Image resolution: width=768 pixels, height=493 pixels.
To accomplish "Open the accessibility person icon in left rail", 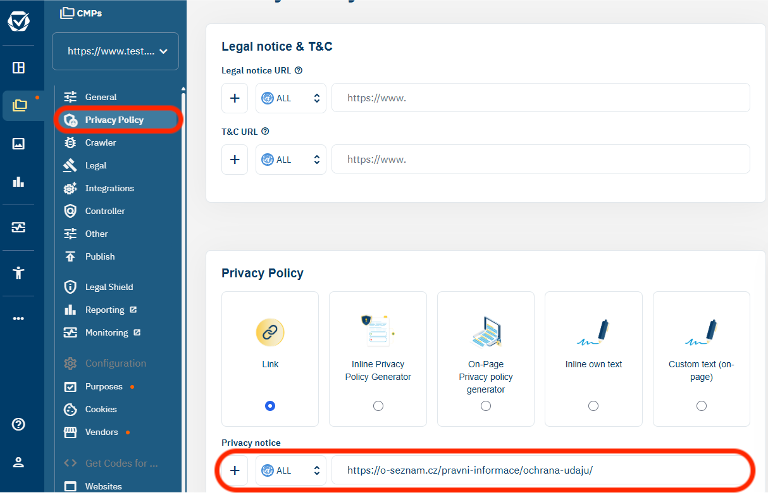I will click(18, 273).
